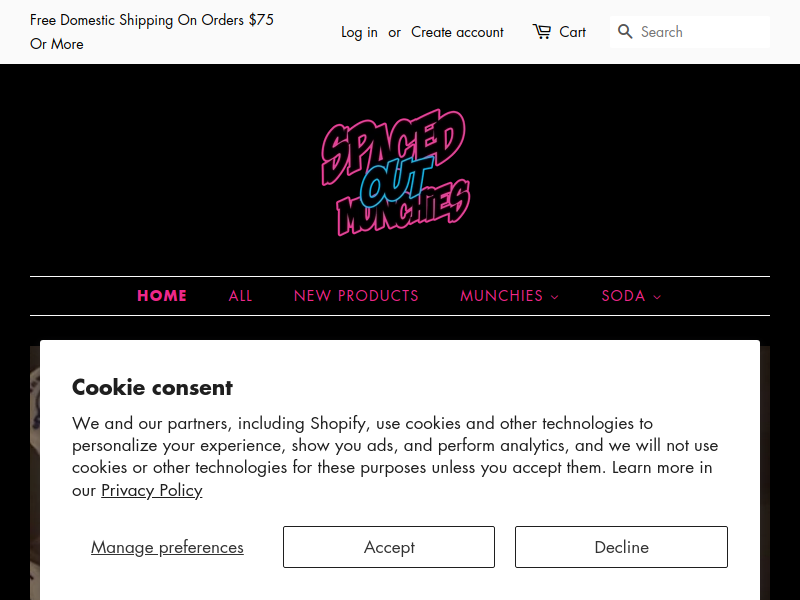
Task: Open the Munchies menu item
Action: [x=501, y=296]
